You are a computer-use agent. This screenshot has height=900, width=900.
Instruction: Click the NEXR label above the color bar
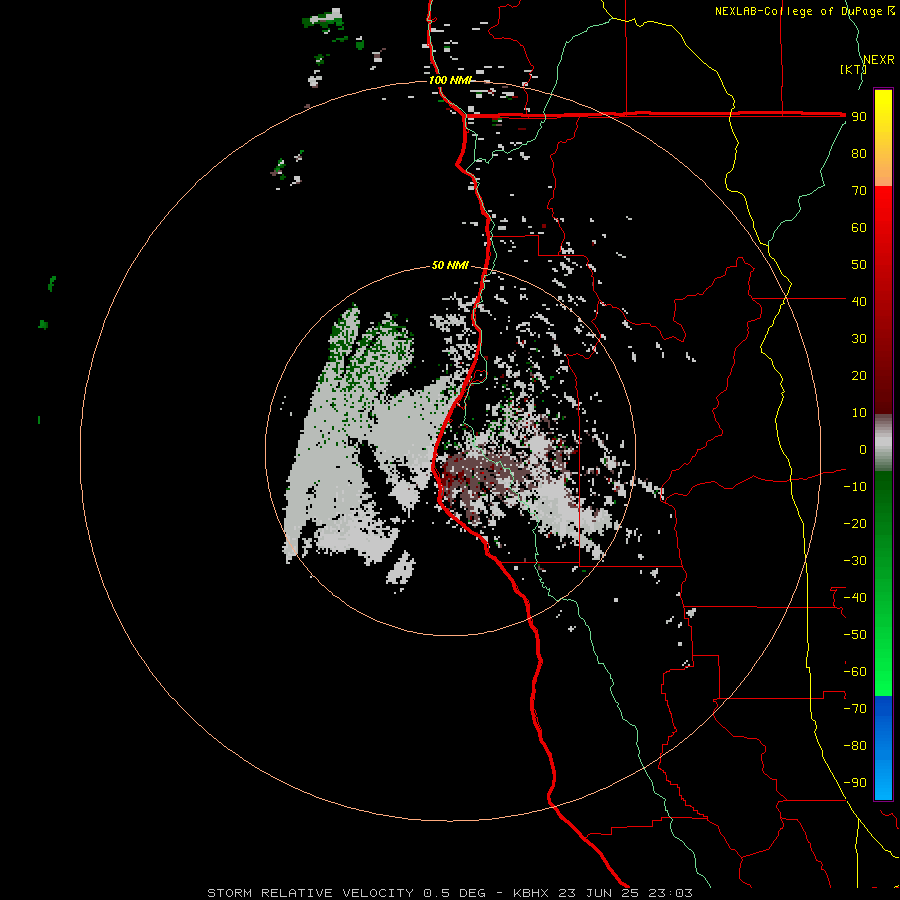point(879,60)
